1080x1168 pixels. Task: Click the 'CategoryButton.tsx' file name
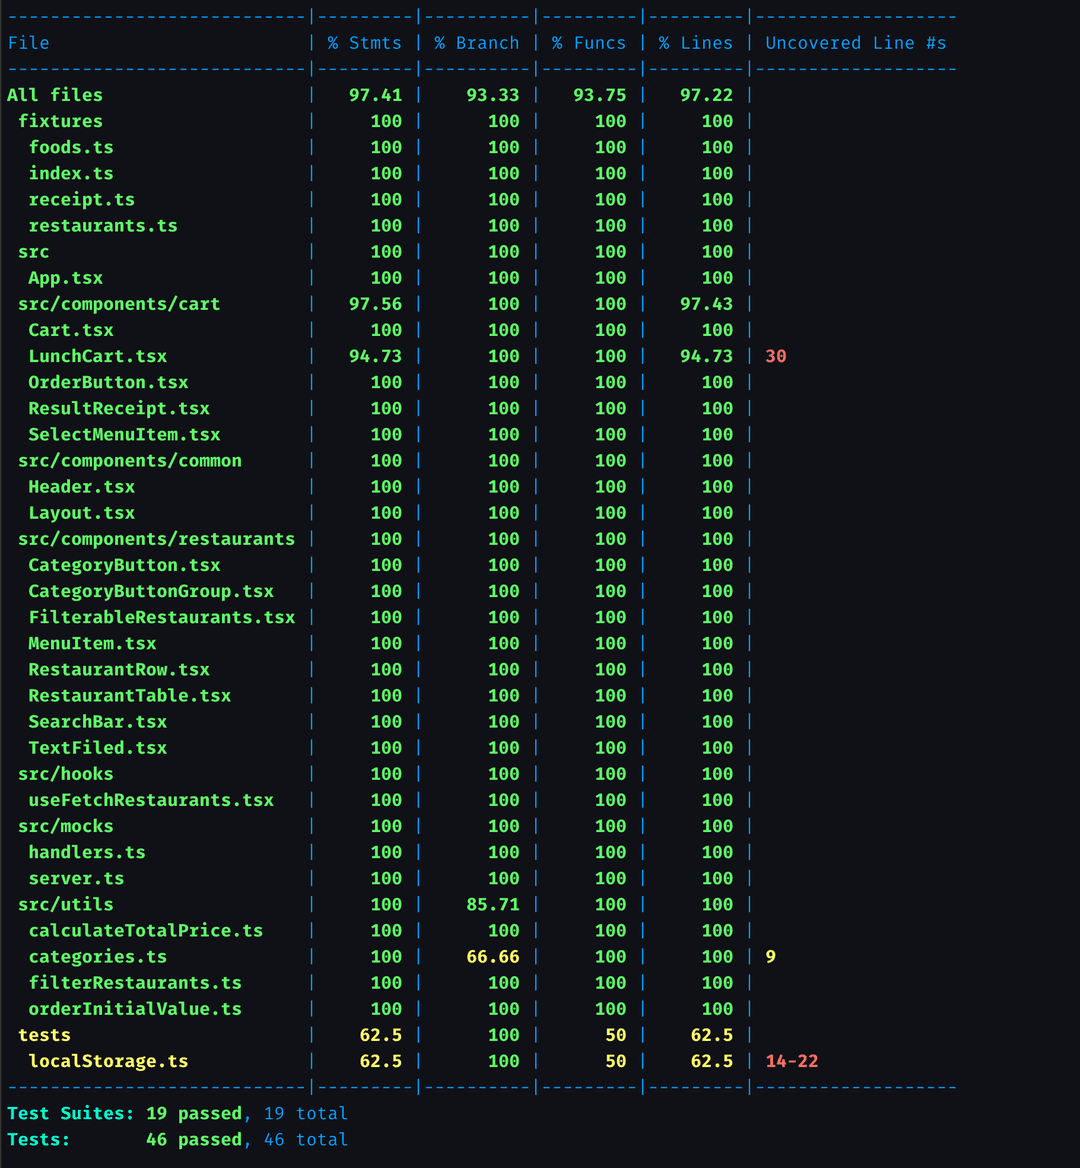(x=124, y=565)
